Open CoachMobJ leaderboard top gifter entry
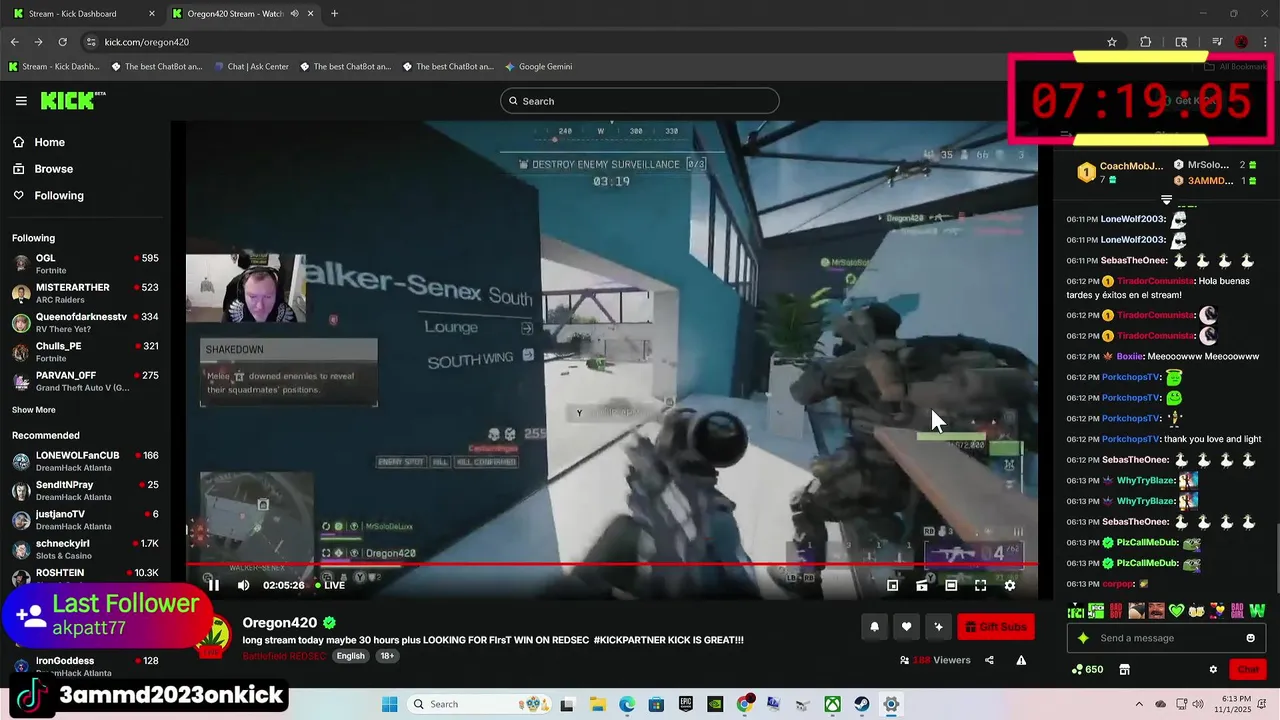The width and height of the screenshot is (1280, 720). [1122, 172]
